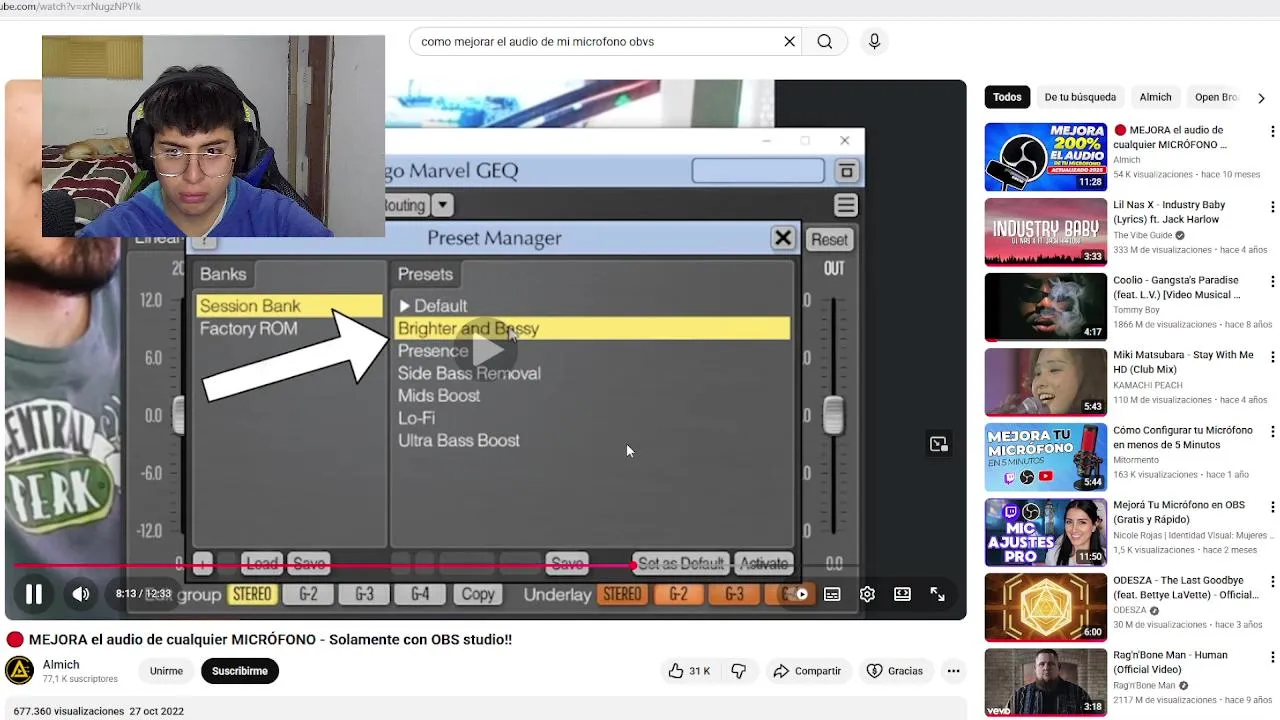The height and width of the screenshot is (720, 1280).
Task: Subscribe with Suscribirme button
Action: (240, 671)
